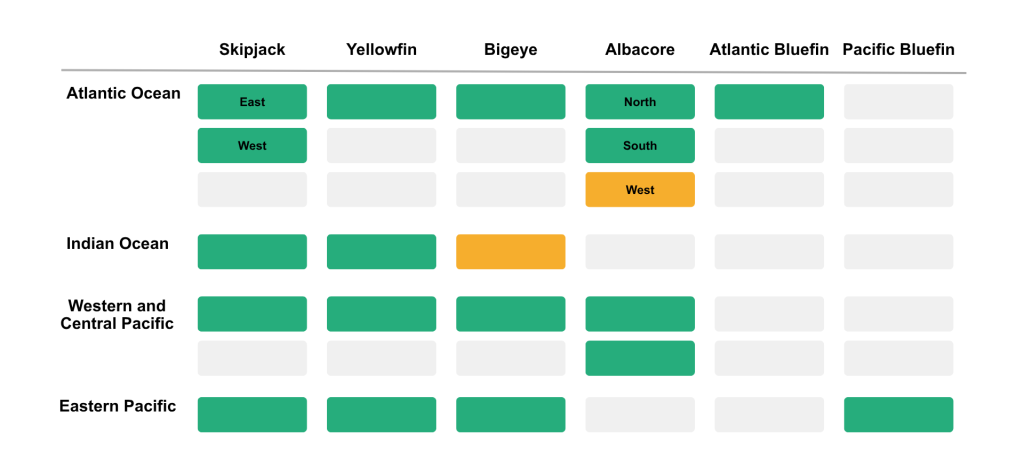The width and height of the screenshot is (1024, 476).
Task: Select the Albacore column header
Action: [x=640, y=50]
